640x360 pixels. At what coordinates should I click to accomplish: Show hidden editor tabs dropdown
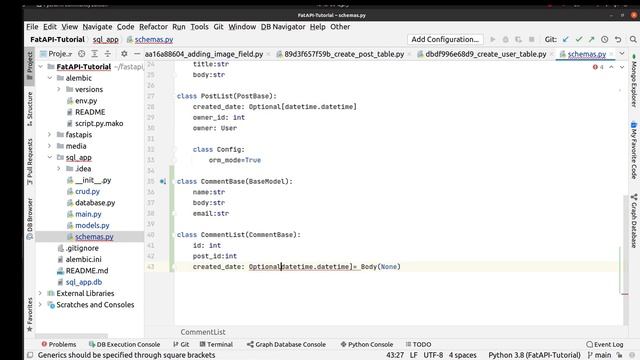[622, 54]
